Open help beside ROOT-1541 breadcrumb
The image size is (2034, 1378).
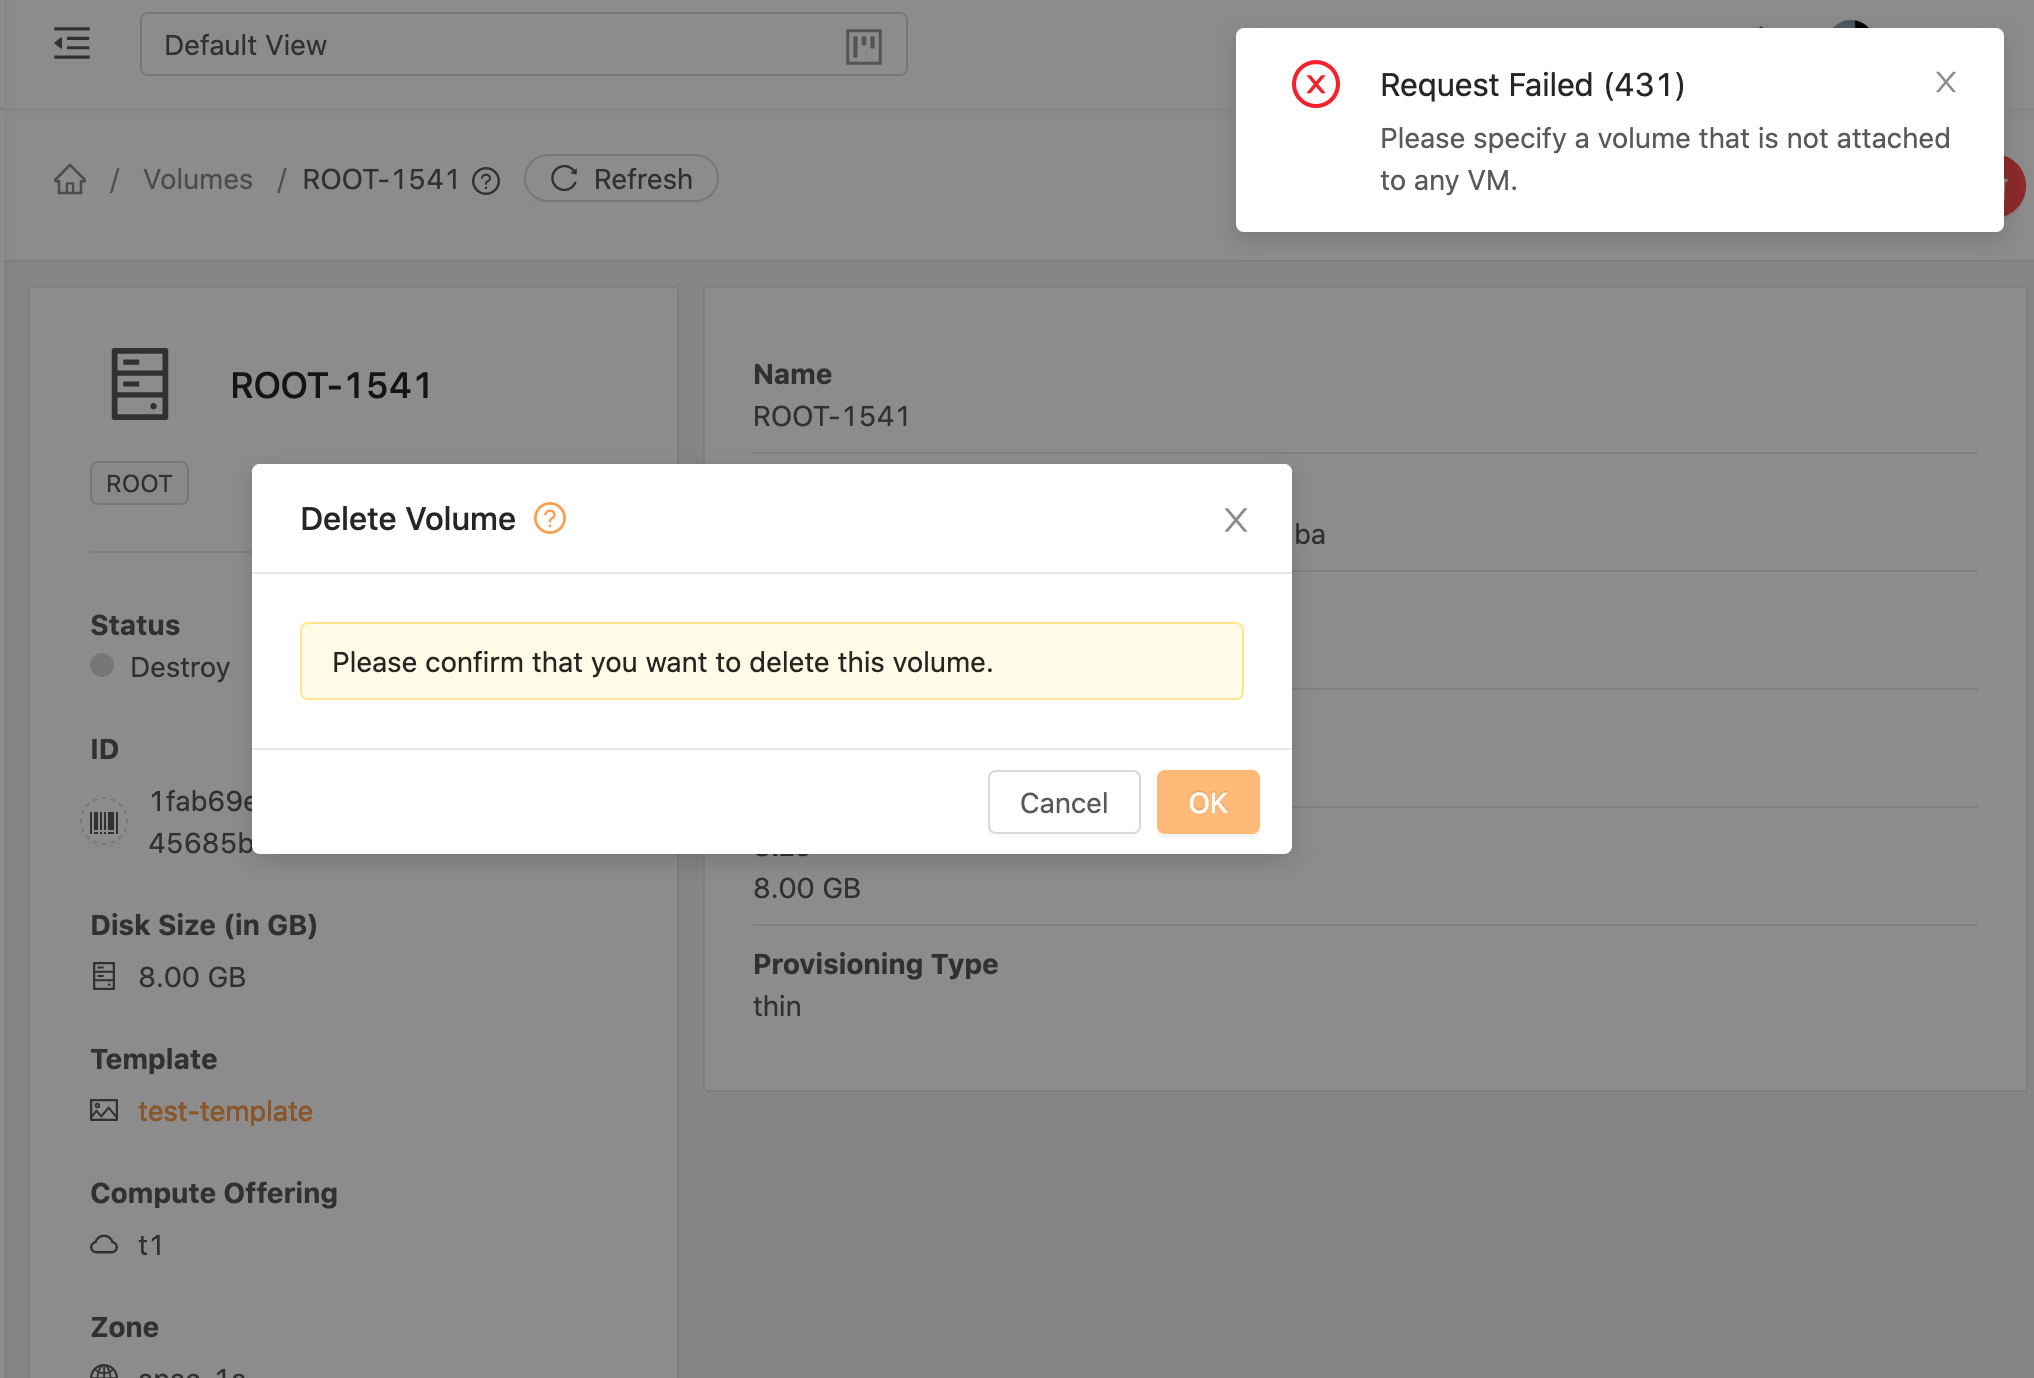[x=487, y=182]
